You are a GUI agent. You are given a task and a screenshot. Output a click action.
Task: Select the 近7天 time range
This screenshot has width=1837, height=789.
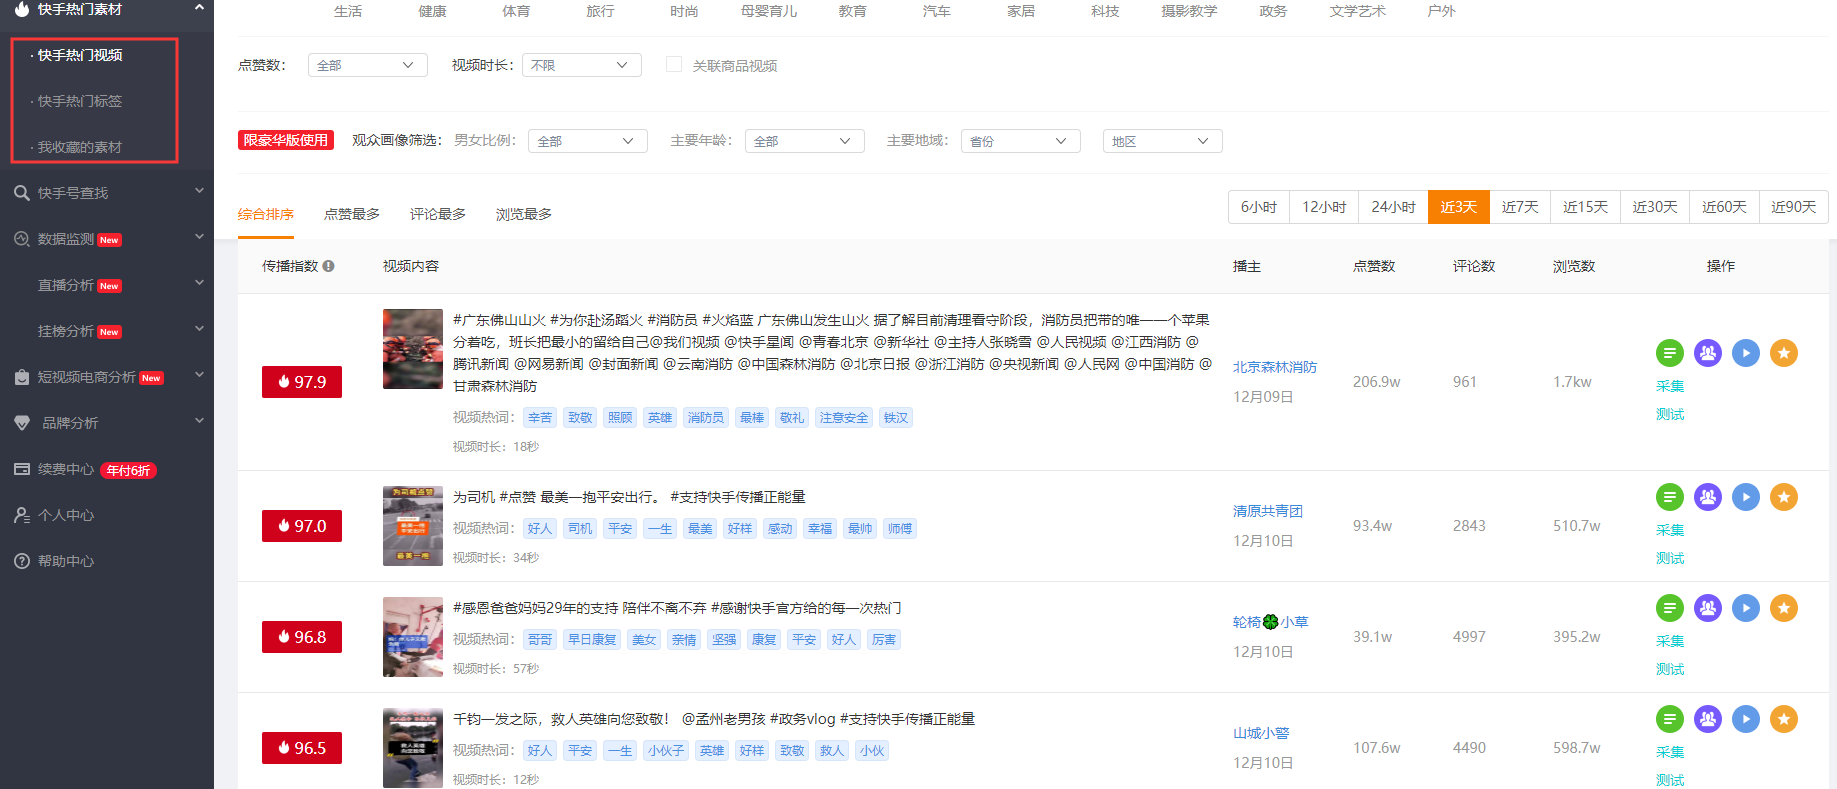point(1520,207)
